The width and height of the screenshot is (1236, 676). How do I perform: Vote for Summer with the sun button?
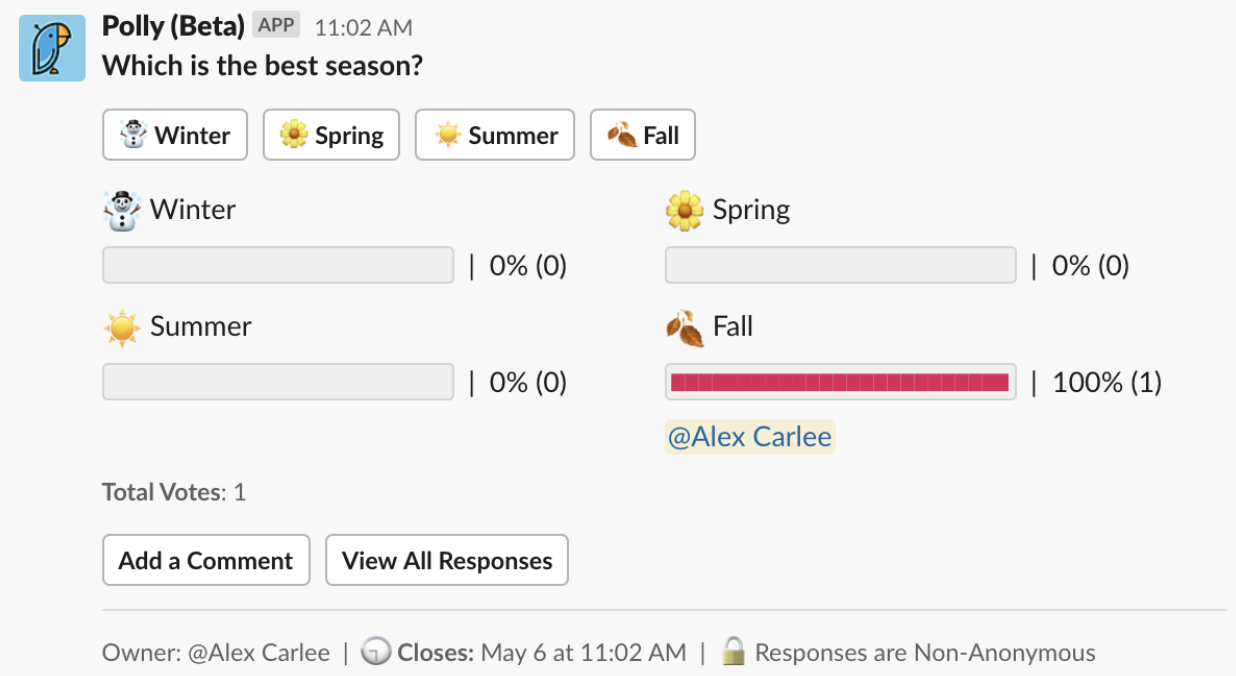coord(495,135)
